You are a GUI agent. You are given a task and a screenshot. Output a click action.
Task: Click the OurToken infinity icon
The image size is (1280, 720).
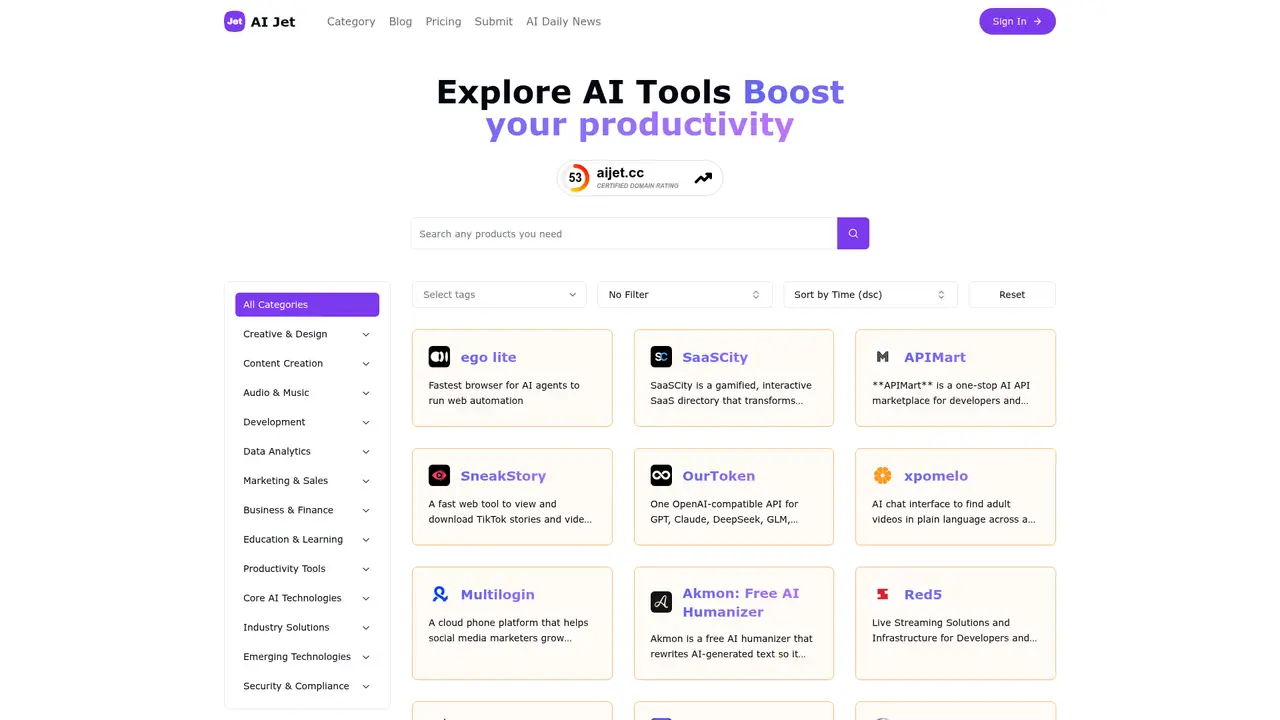(661, 476)
